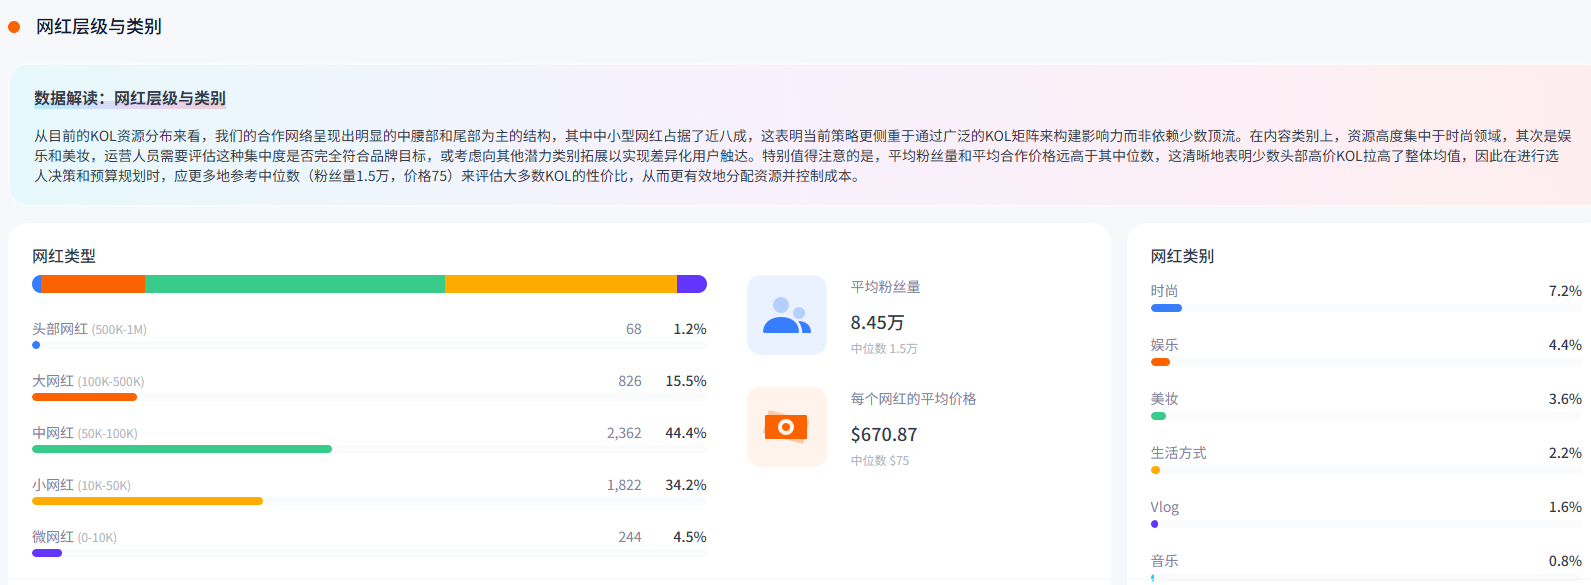The width and height of the screenshot is (1591, 585).
Task: Click the 头部网红 progress bar
Action: [x=36, y=345]
